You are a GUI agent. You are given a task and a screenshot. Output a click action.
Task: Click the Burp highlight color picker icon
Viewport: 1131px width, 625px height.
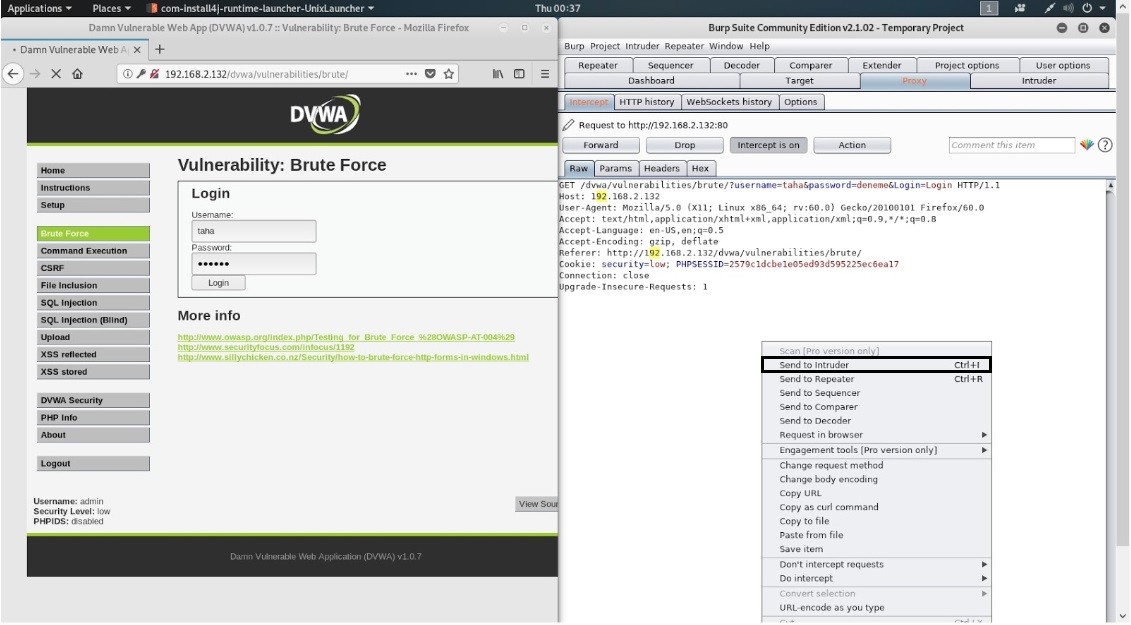(1087, 145)
